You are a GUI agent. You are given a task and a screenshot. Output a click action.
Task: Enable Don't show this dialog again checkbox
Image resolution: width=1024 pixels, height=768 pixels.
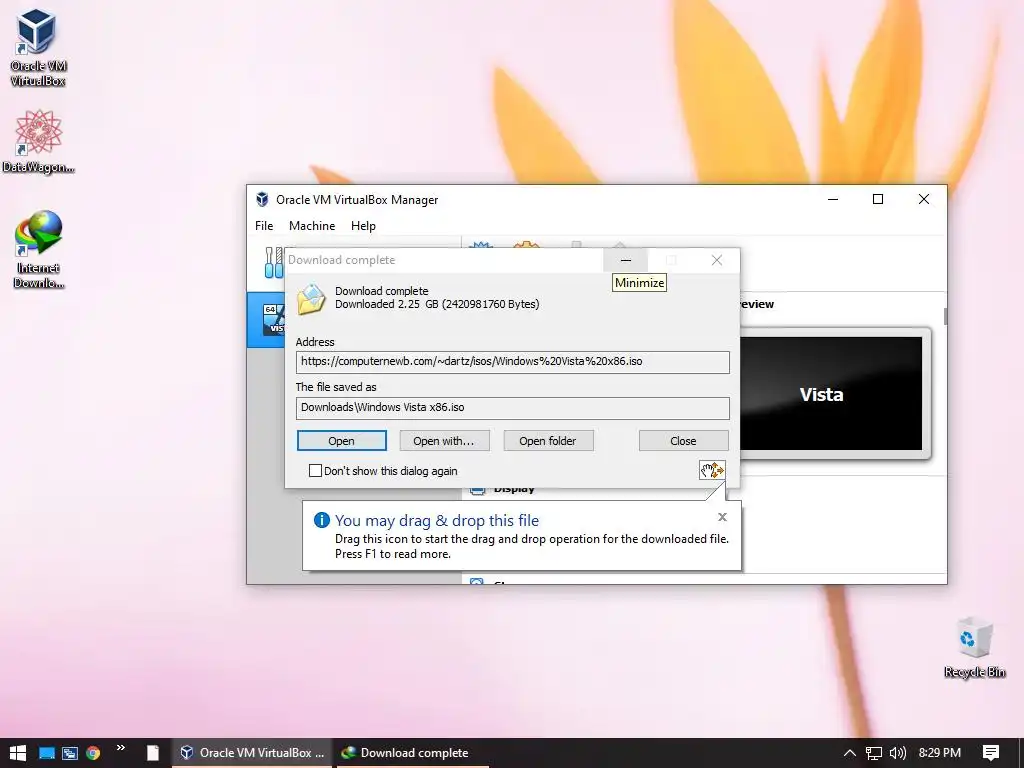tap(315, 470)
